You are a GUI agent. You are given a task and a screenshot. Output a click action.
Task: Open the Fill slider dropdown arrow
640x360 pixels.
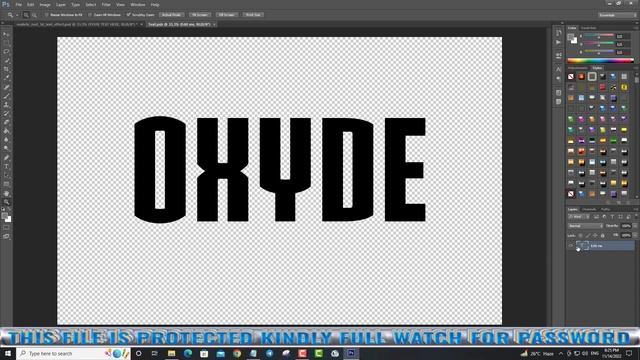click(x=635, y=236)
